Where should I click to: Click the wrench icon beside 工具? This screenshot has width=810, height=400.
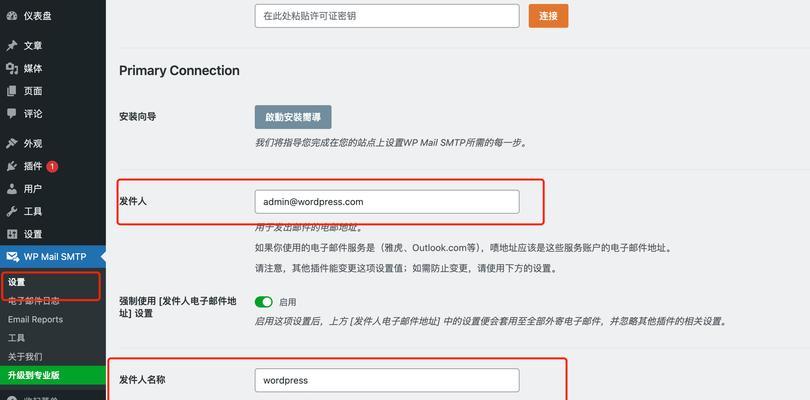(x=11, y=211)
